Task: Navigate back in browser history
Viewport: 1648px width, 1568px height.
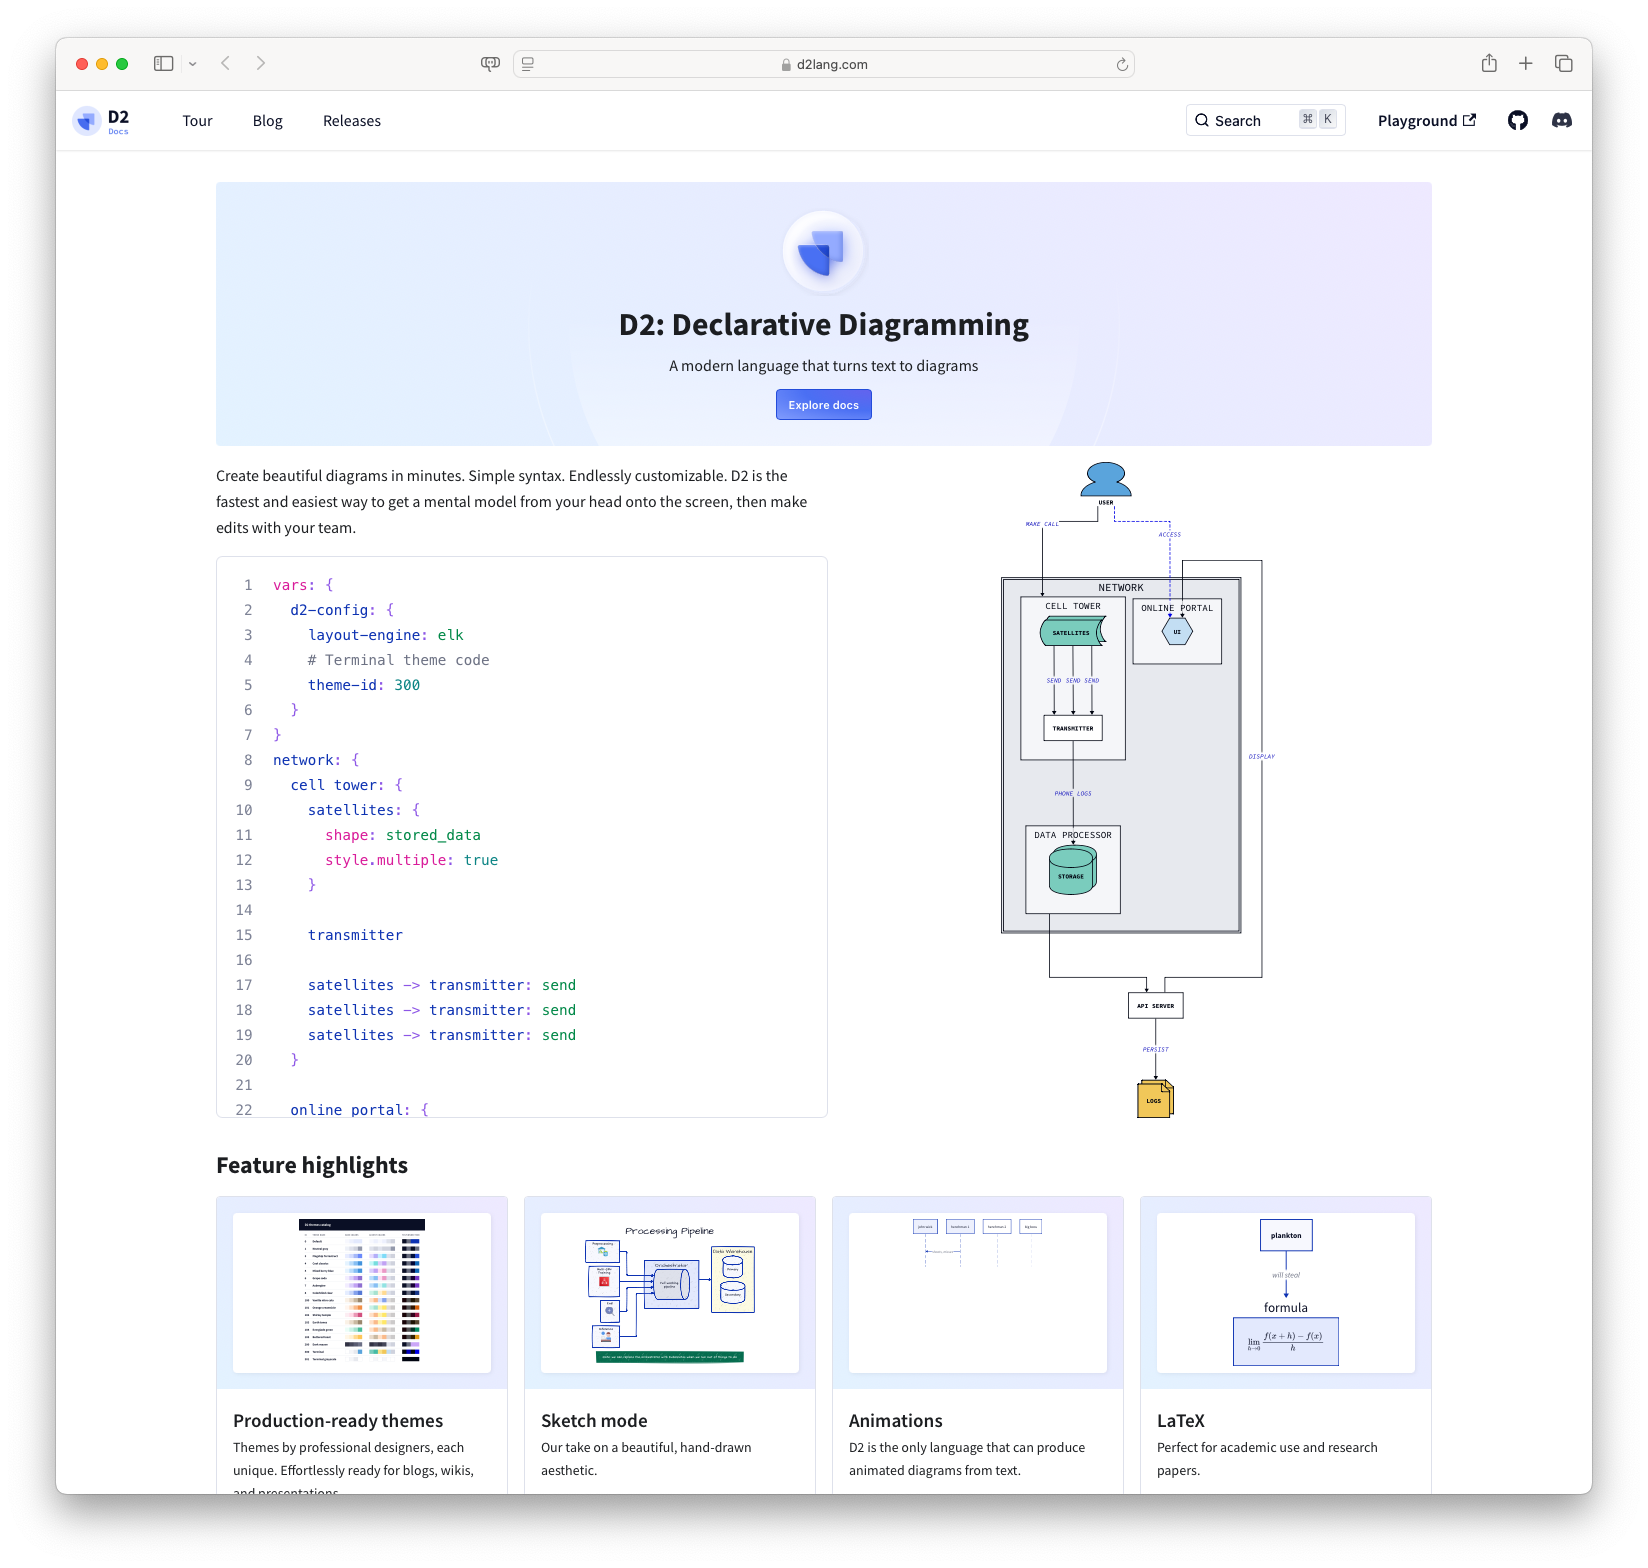Action: coord(225,63)
